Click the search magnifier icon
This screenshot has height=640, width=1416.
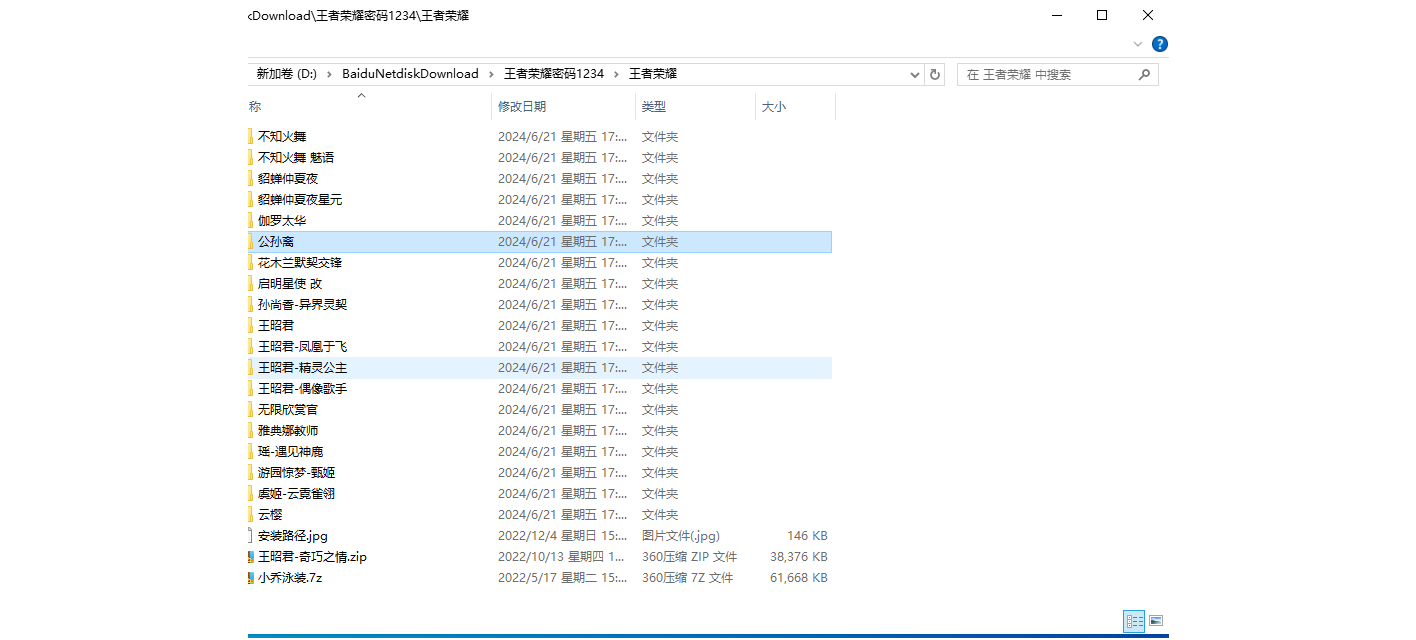(x=1144, y=74)
